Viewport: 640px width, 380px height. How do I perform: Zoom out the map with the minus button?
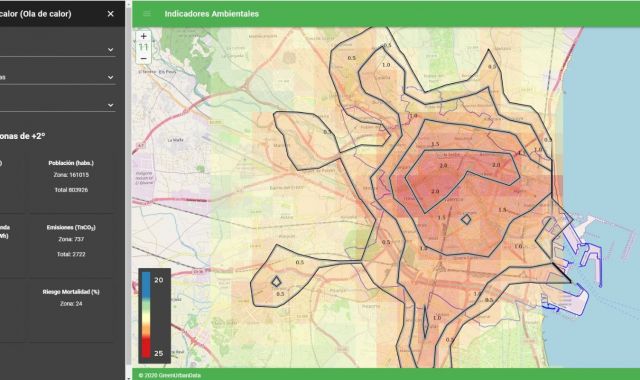point(143,58)
